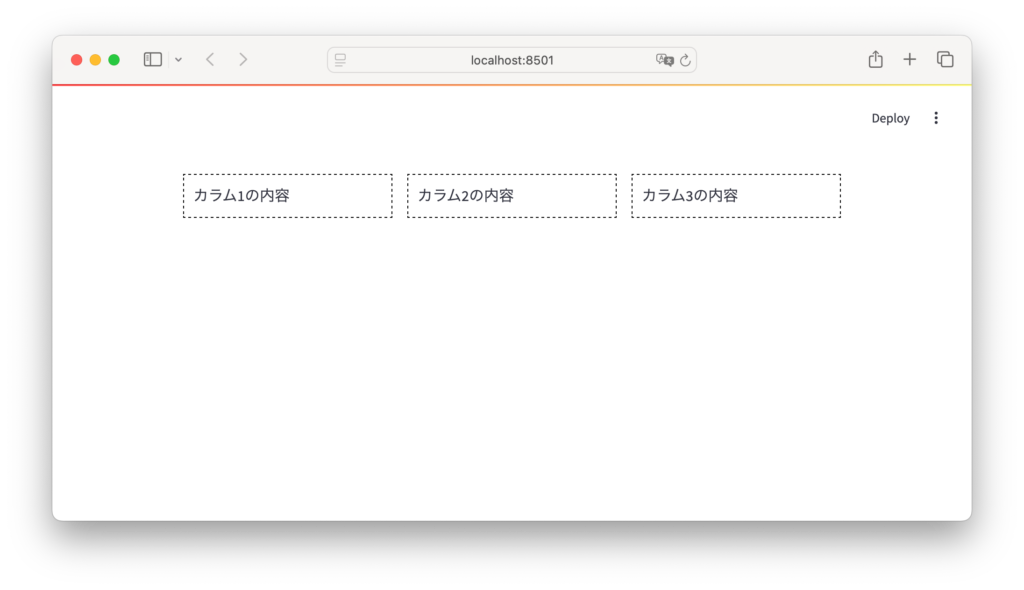Open the Streamlit three-dot main menu
Screen dimensions: 1024x590
936,118
